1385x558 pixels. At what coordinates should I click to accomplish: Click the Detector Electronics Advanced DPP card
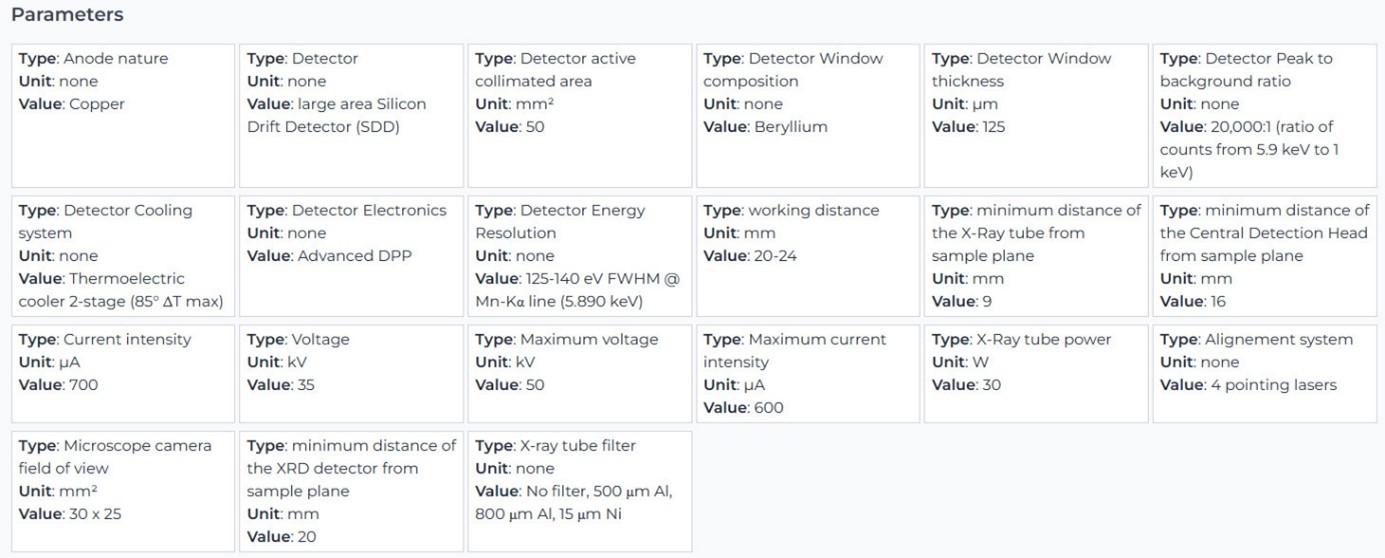[x=351, y=256]
